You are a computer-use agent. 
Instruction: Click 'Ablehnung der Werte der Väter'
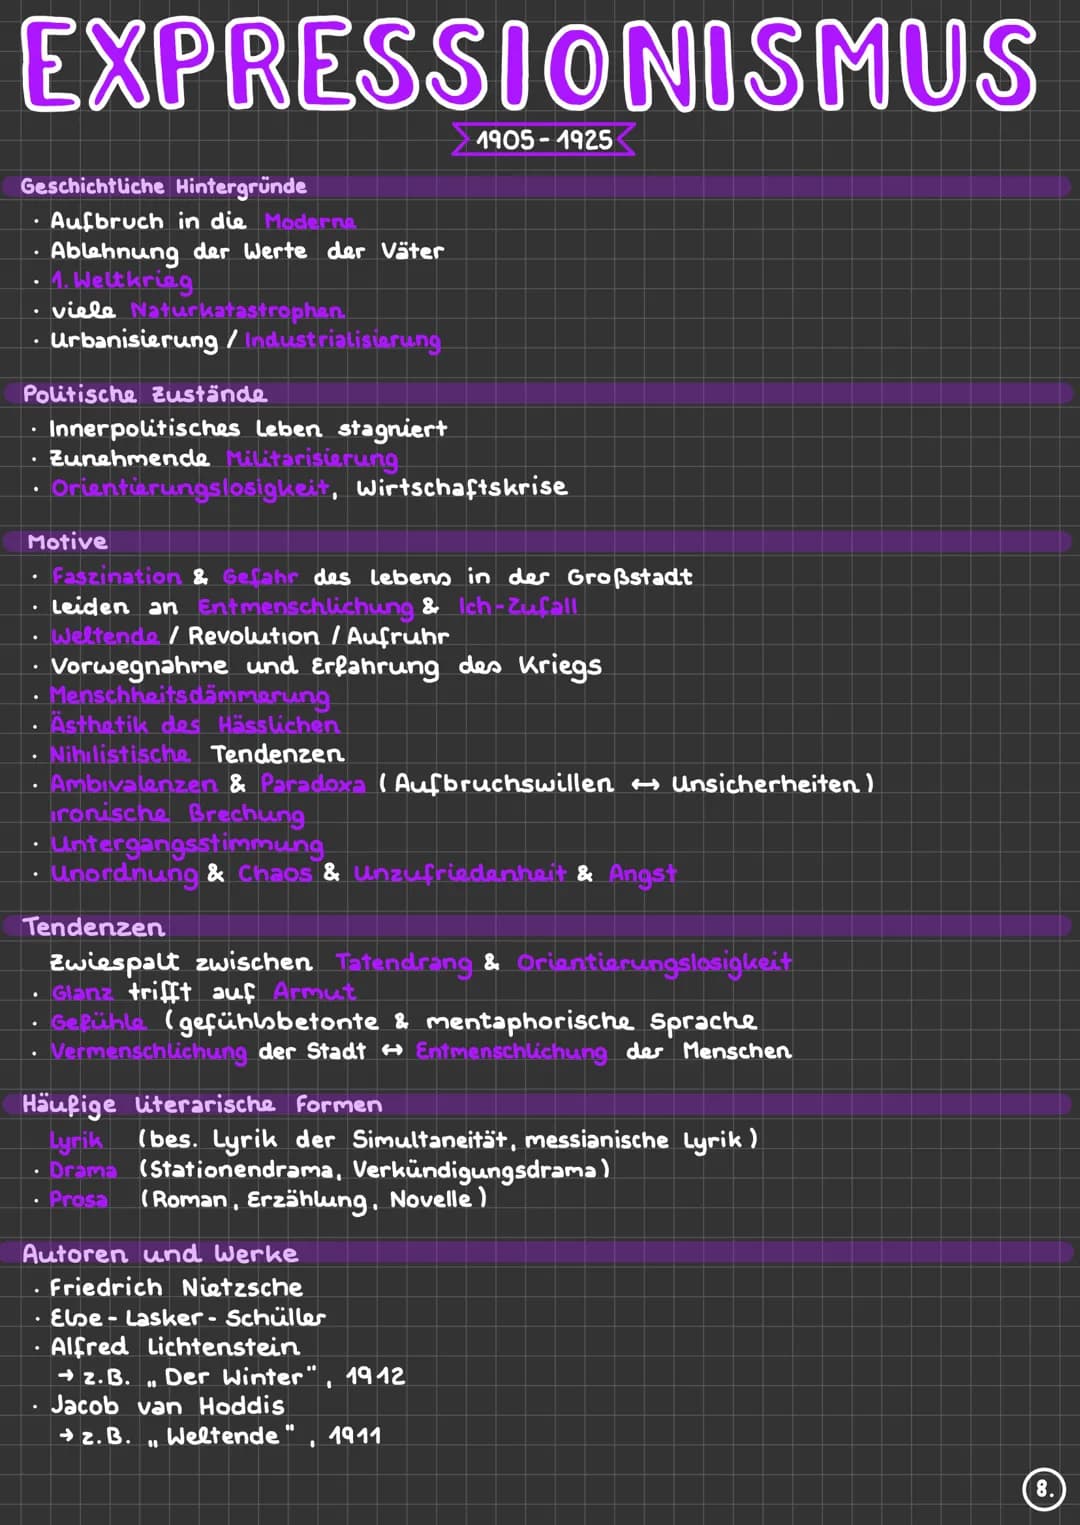247,251
